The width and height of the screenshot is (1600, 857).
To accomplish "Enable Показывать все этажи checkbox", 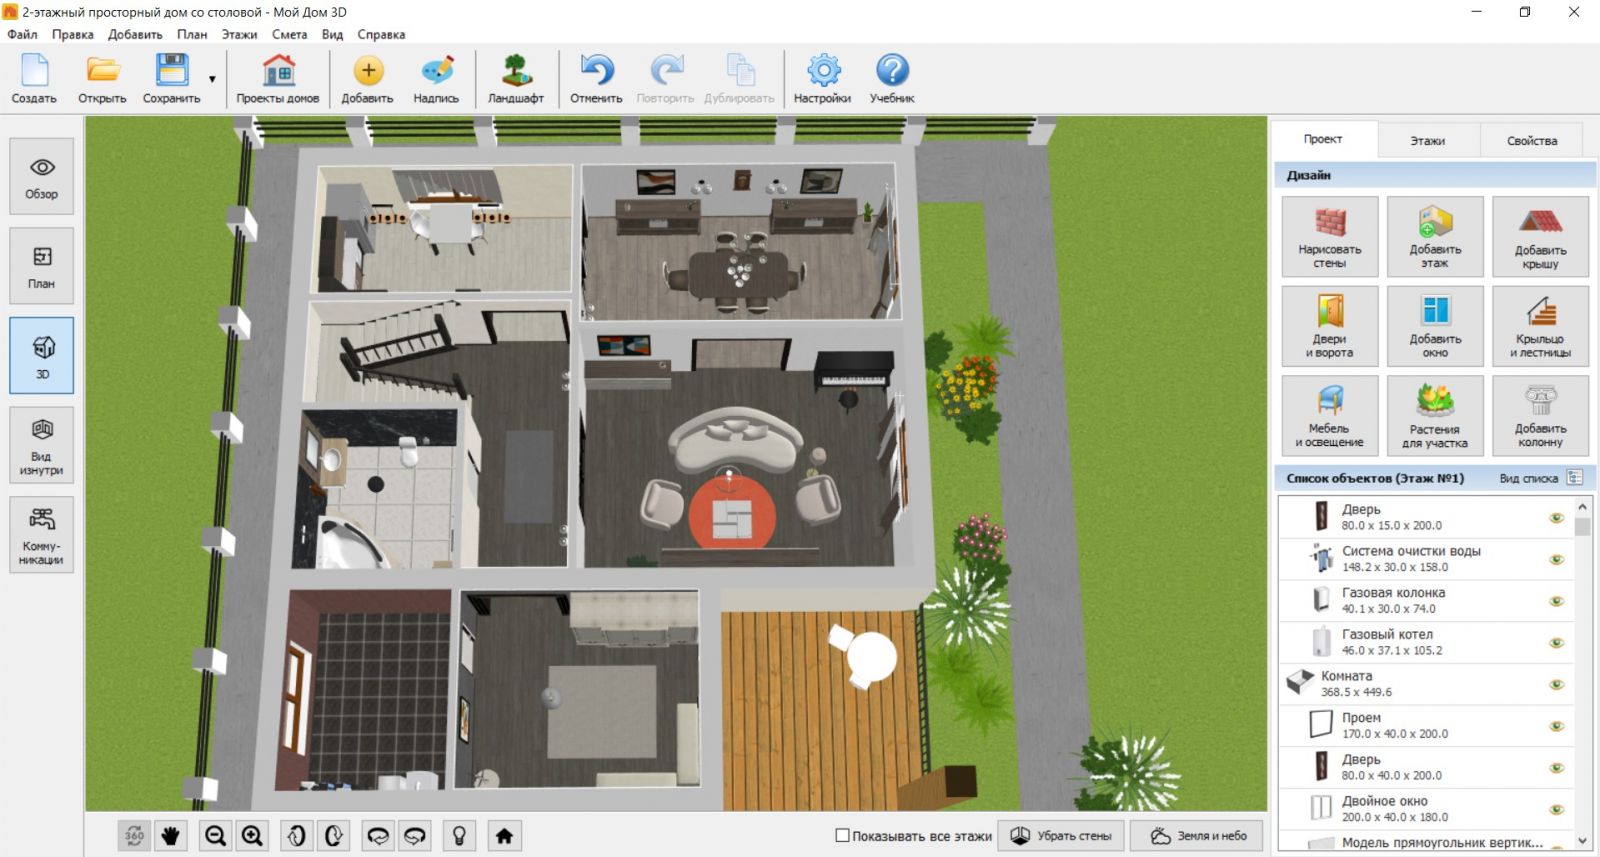I will click(x=842, y=836).
